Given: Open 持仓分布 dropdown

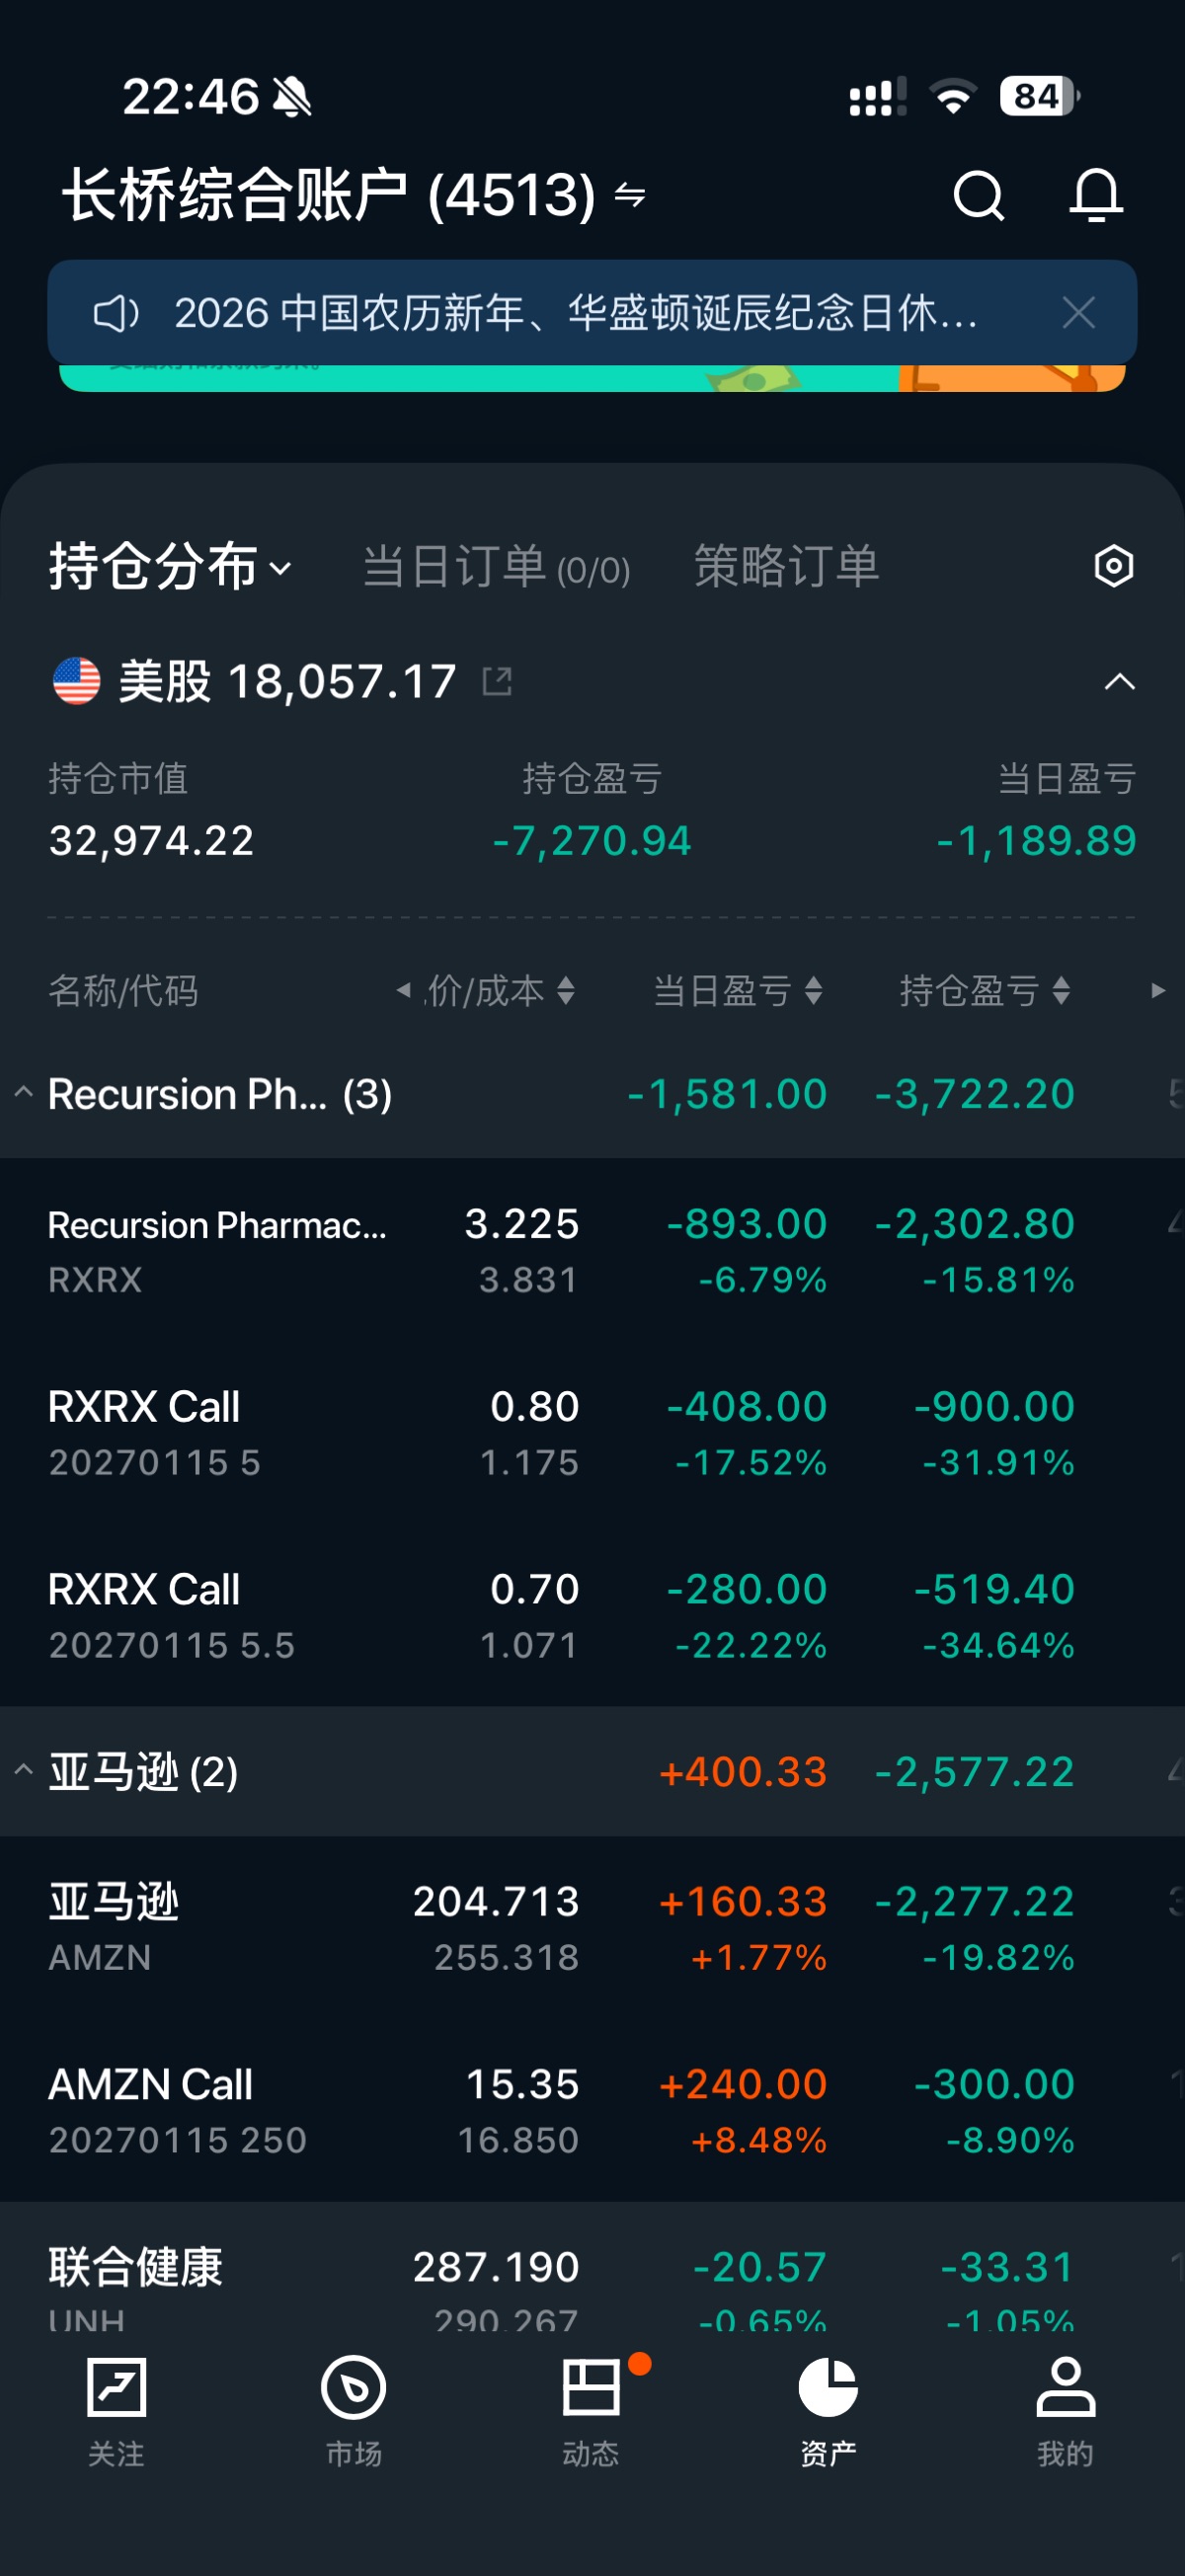Looking at the screenshot, I should pos(170,567).
